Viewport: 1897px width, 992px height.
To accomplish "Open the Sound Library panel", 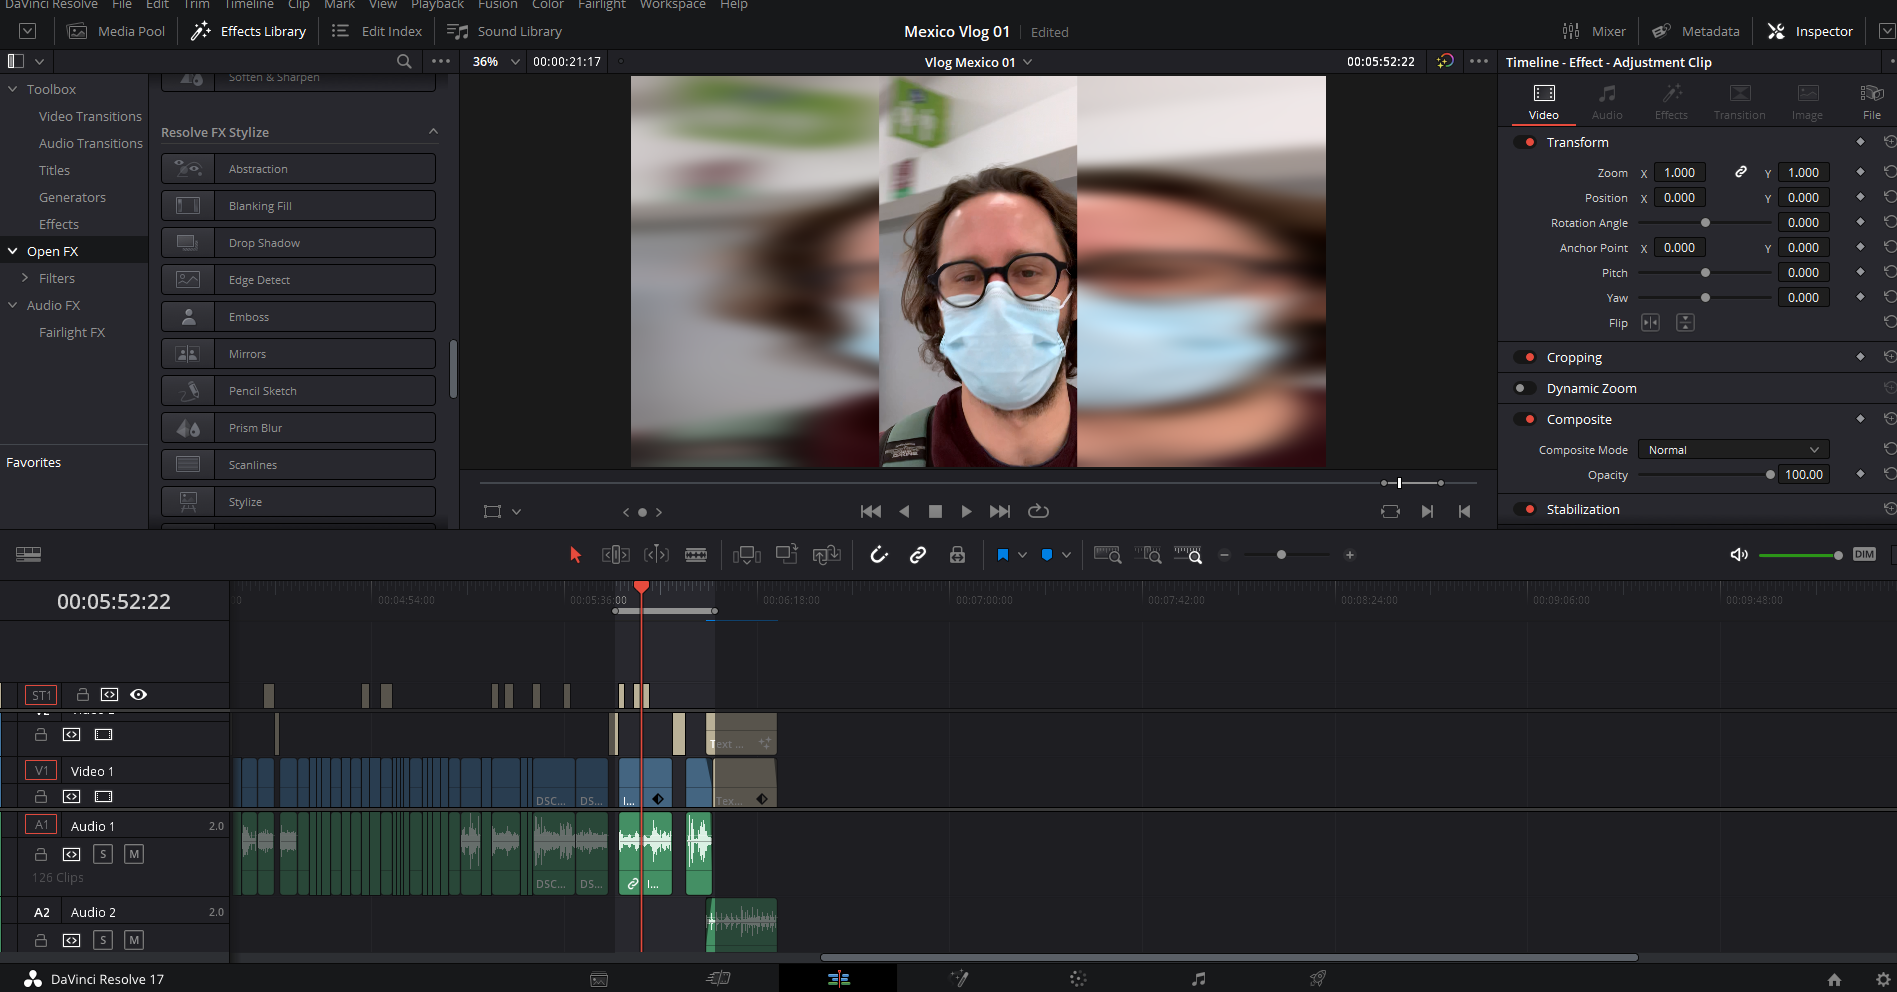I will pos(505,31).
